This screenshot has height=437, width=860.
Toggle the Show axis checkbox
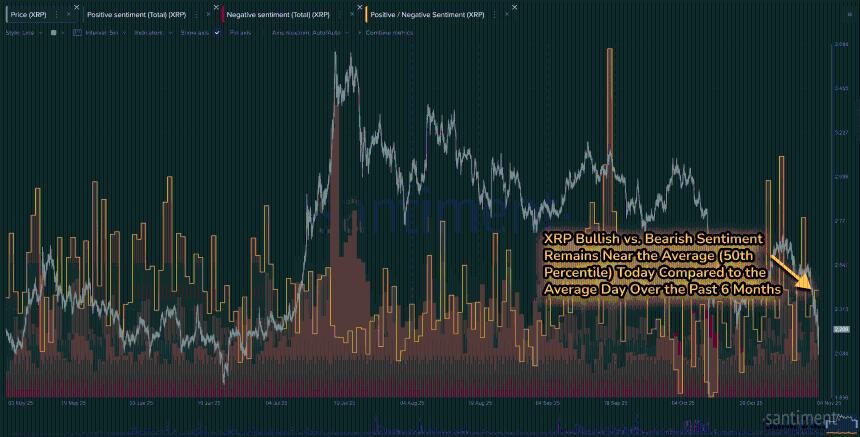(x=216, y=32)
